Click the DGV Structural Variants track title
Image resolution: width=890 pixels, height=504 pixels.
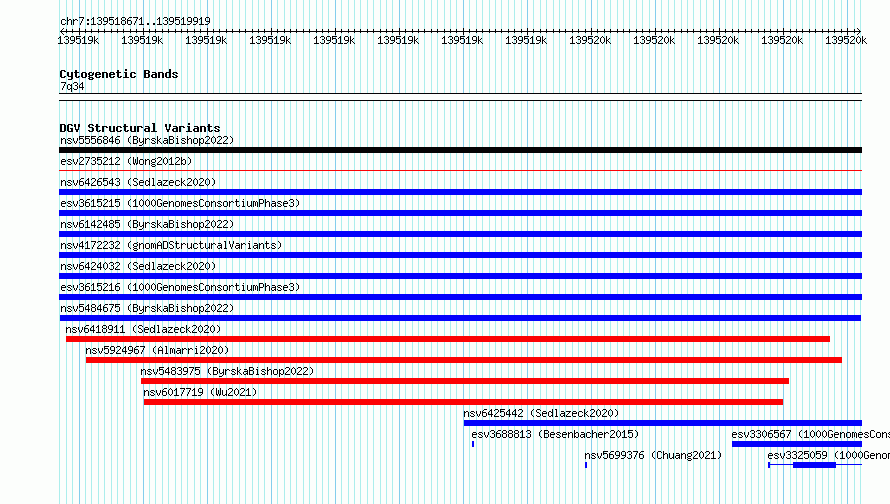[x=140, y=128]
